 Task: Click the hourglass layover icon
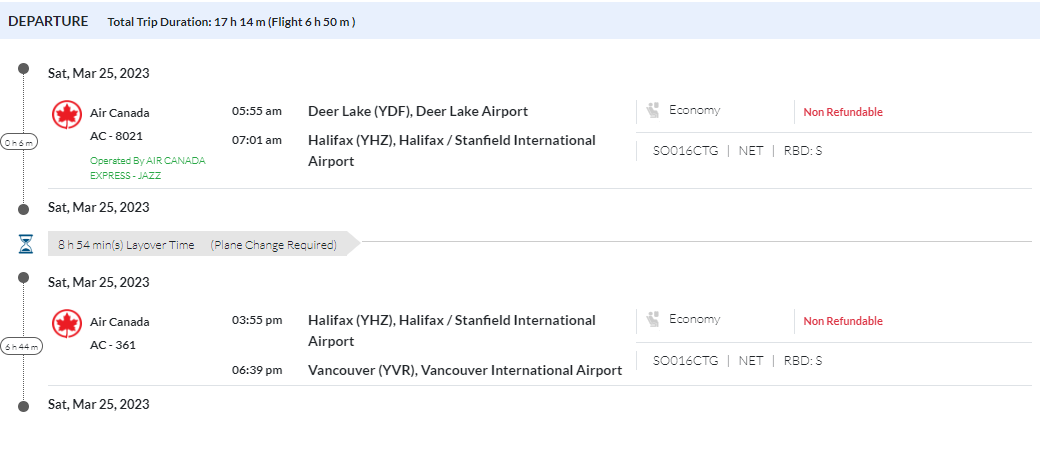(x=26, y=244)
